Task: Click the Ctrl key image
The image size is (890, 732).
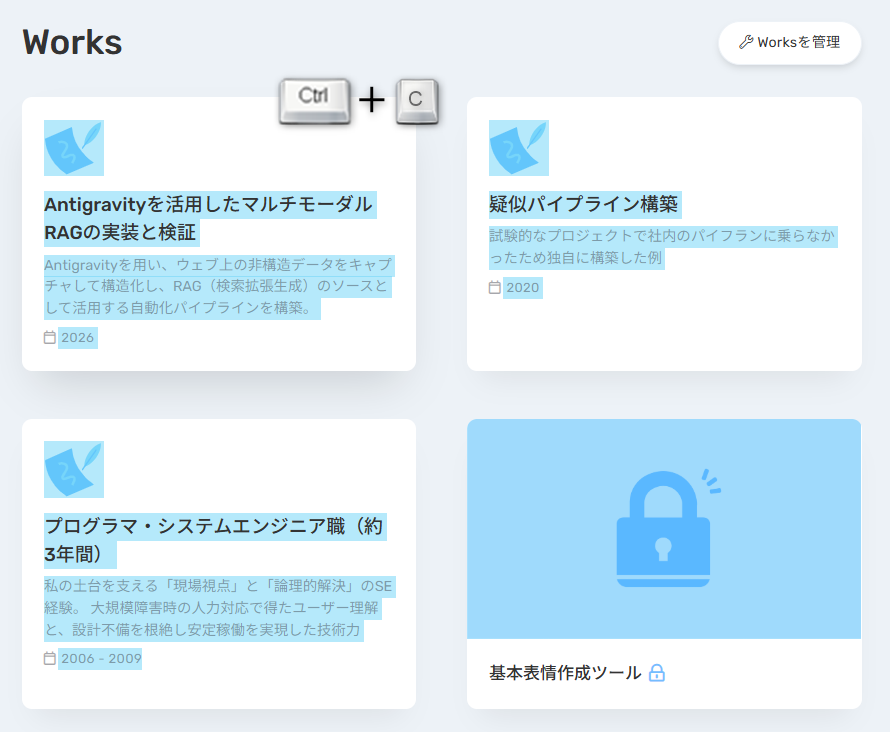Action: 315,100
